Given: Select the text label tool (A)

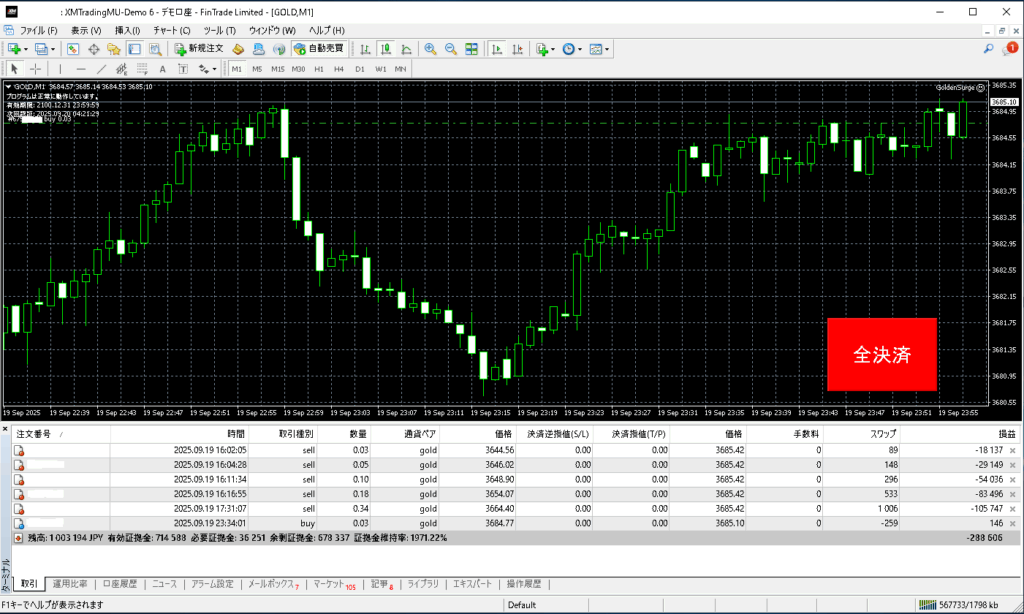Looking at the screenshot, I should pos(162,69).
